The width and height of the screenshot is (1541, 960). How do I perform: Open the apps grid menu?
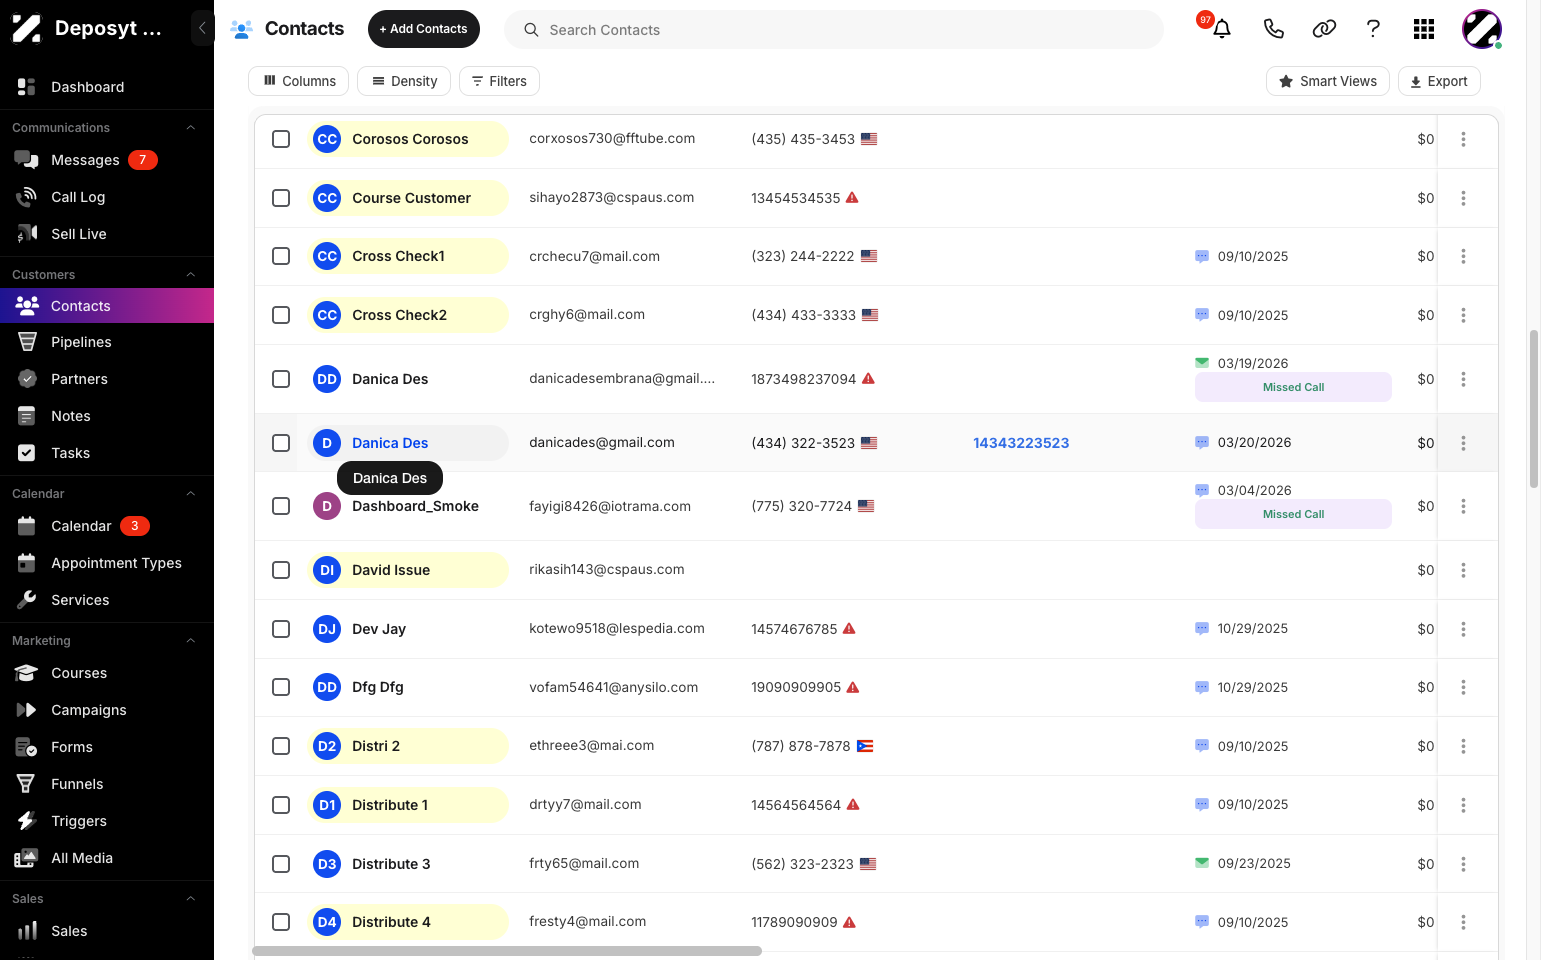click(1424, 29)
